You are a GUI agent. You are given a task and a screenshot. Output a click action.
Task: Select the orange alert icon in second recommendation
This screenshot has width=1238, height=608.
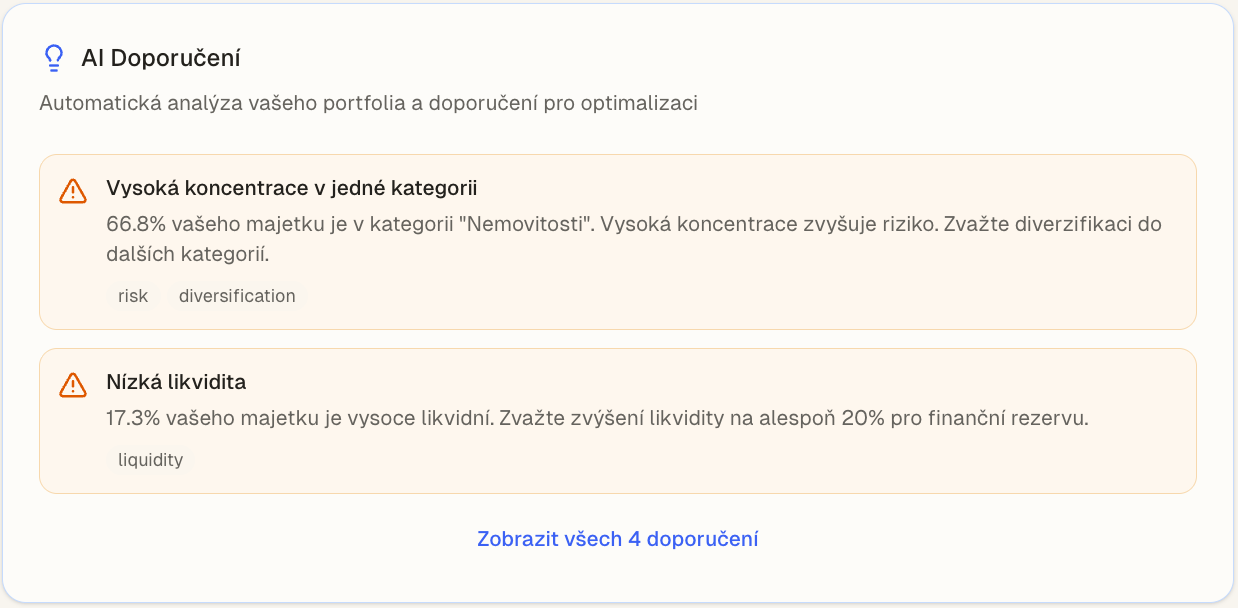[x=74, y=384]
